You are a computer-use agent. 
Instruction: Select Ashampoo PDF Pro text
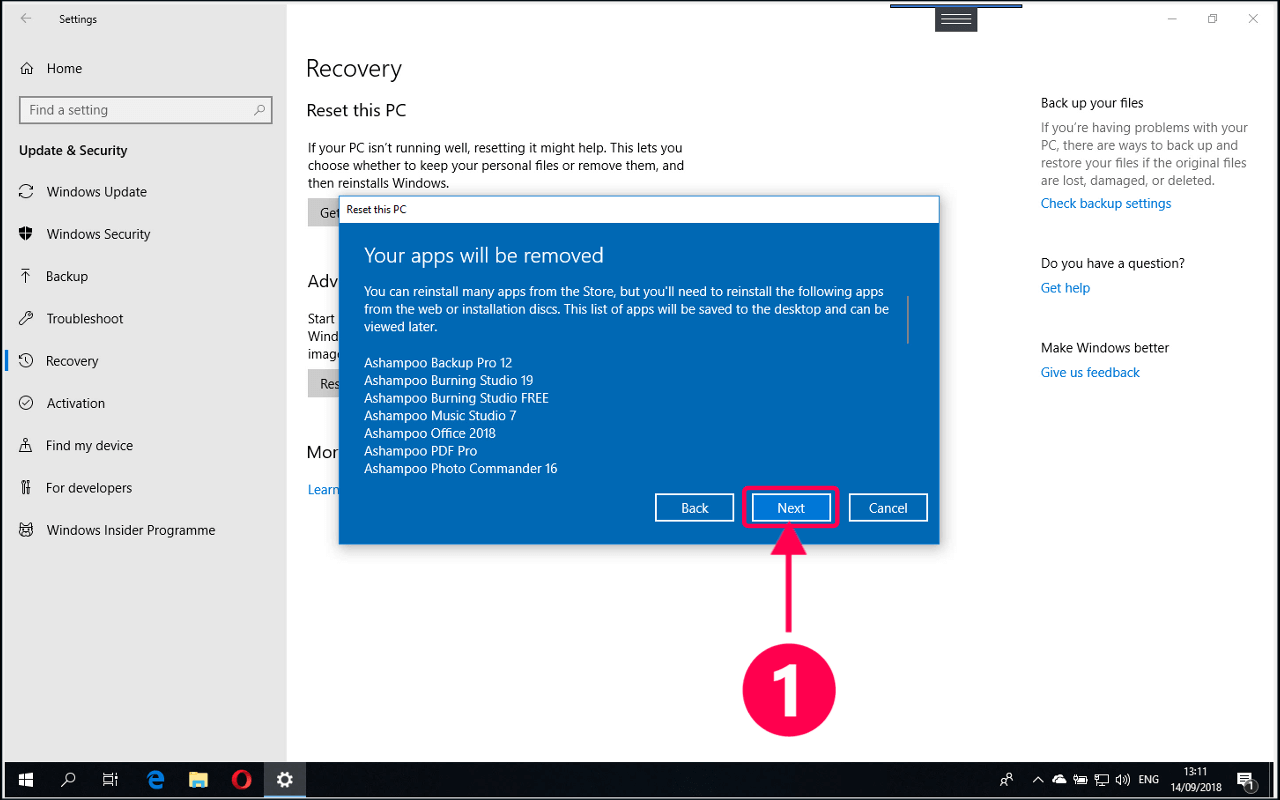pyautogui.click(x=420, y=451)
